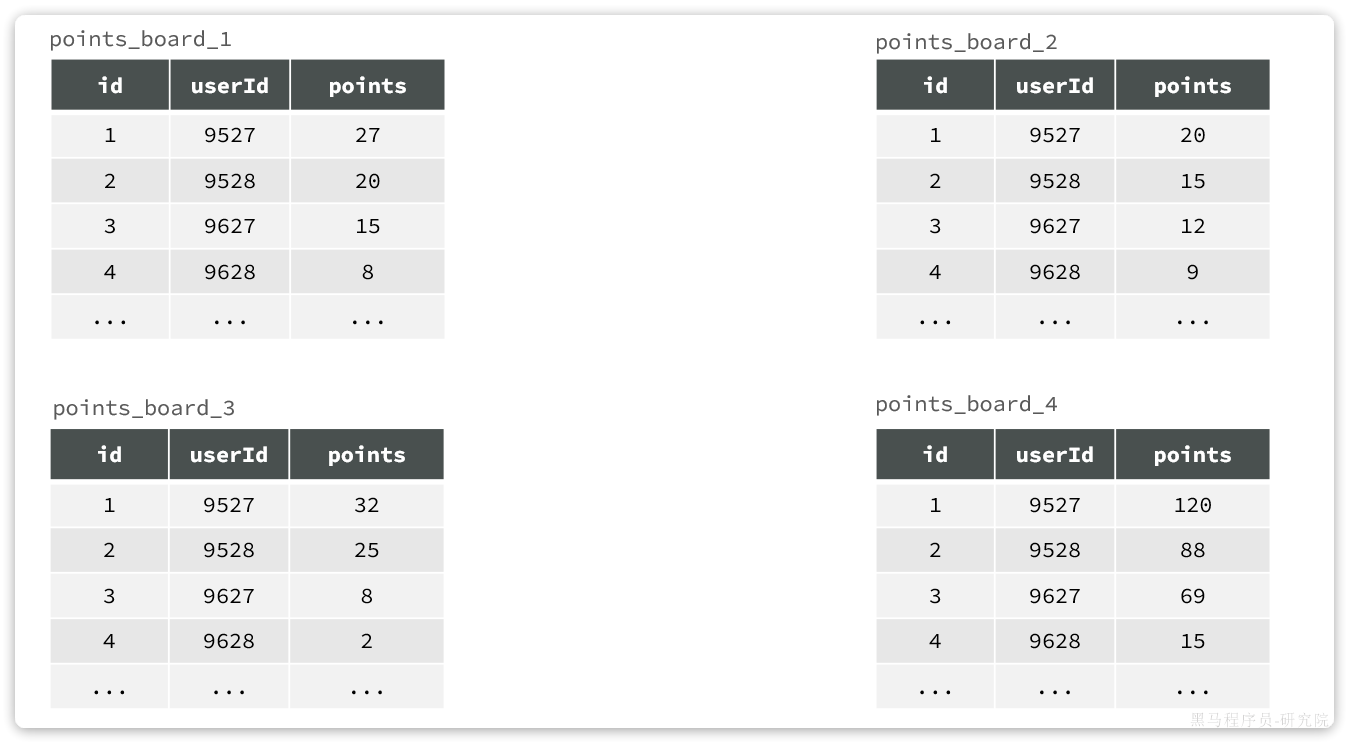1349x745 pixels.
Task: Click the points_board_3 table label
Action: point(144,408)
